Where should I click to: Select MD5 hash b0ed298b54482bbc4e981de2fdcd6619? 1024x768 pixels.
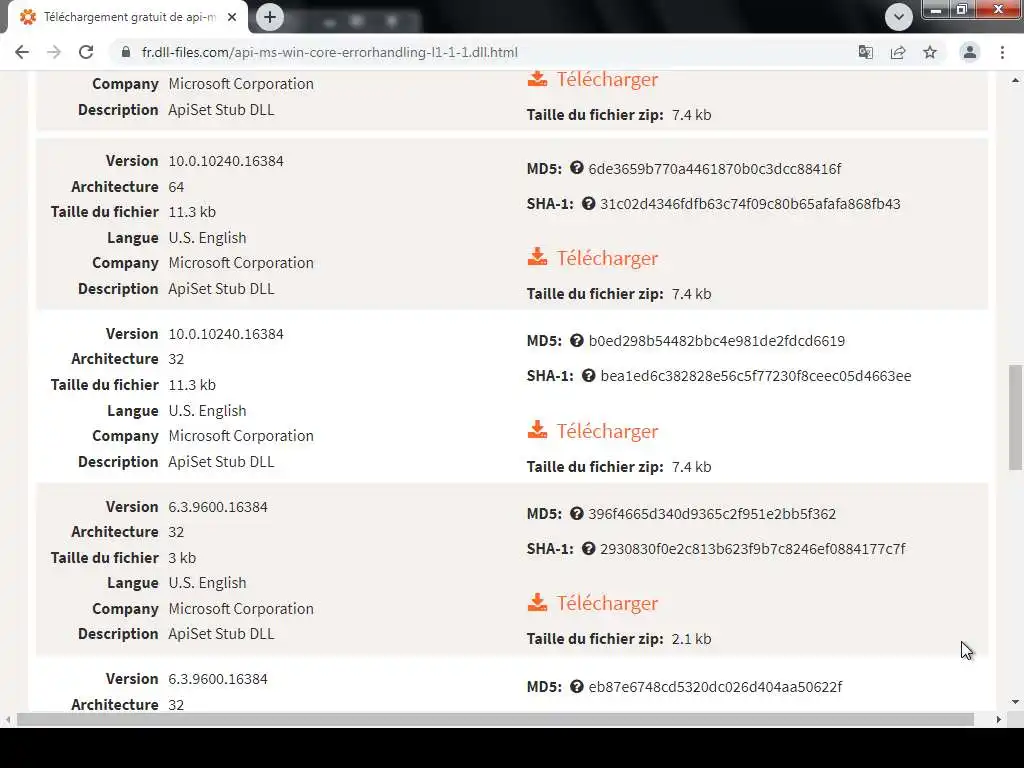point(716,341)
